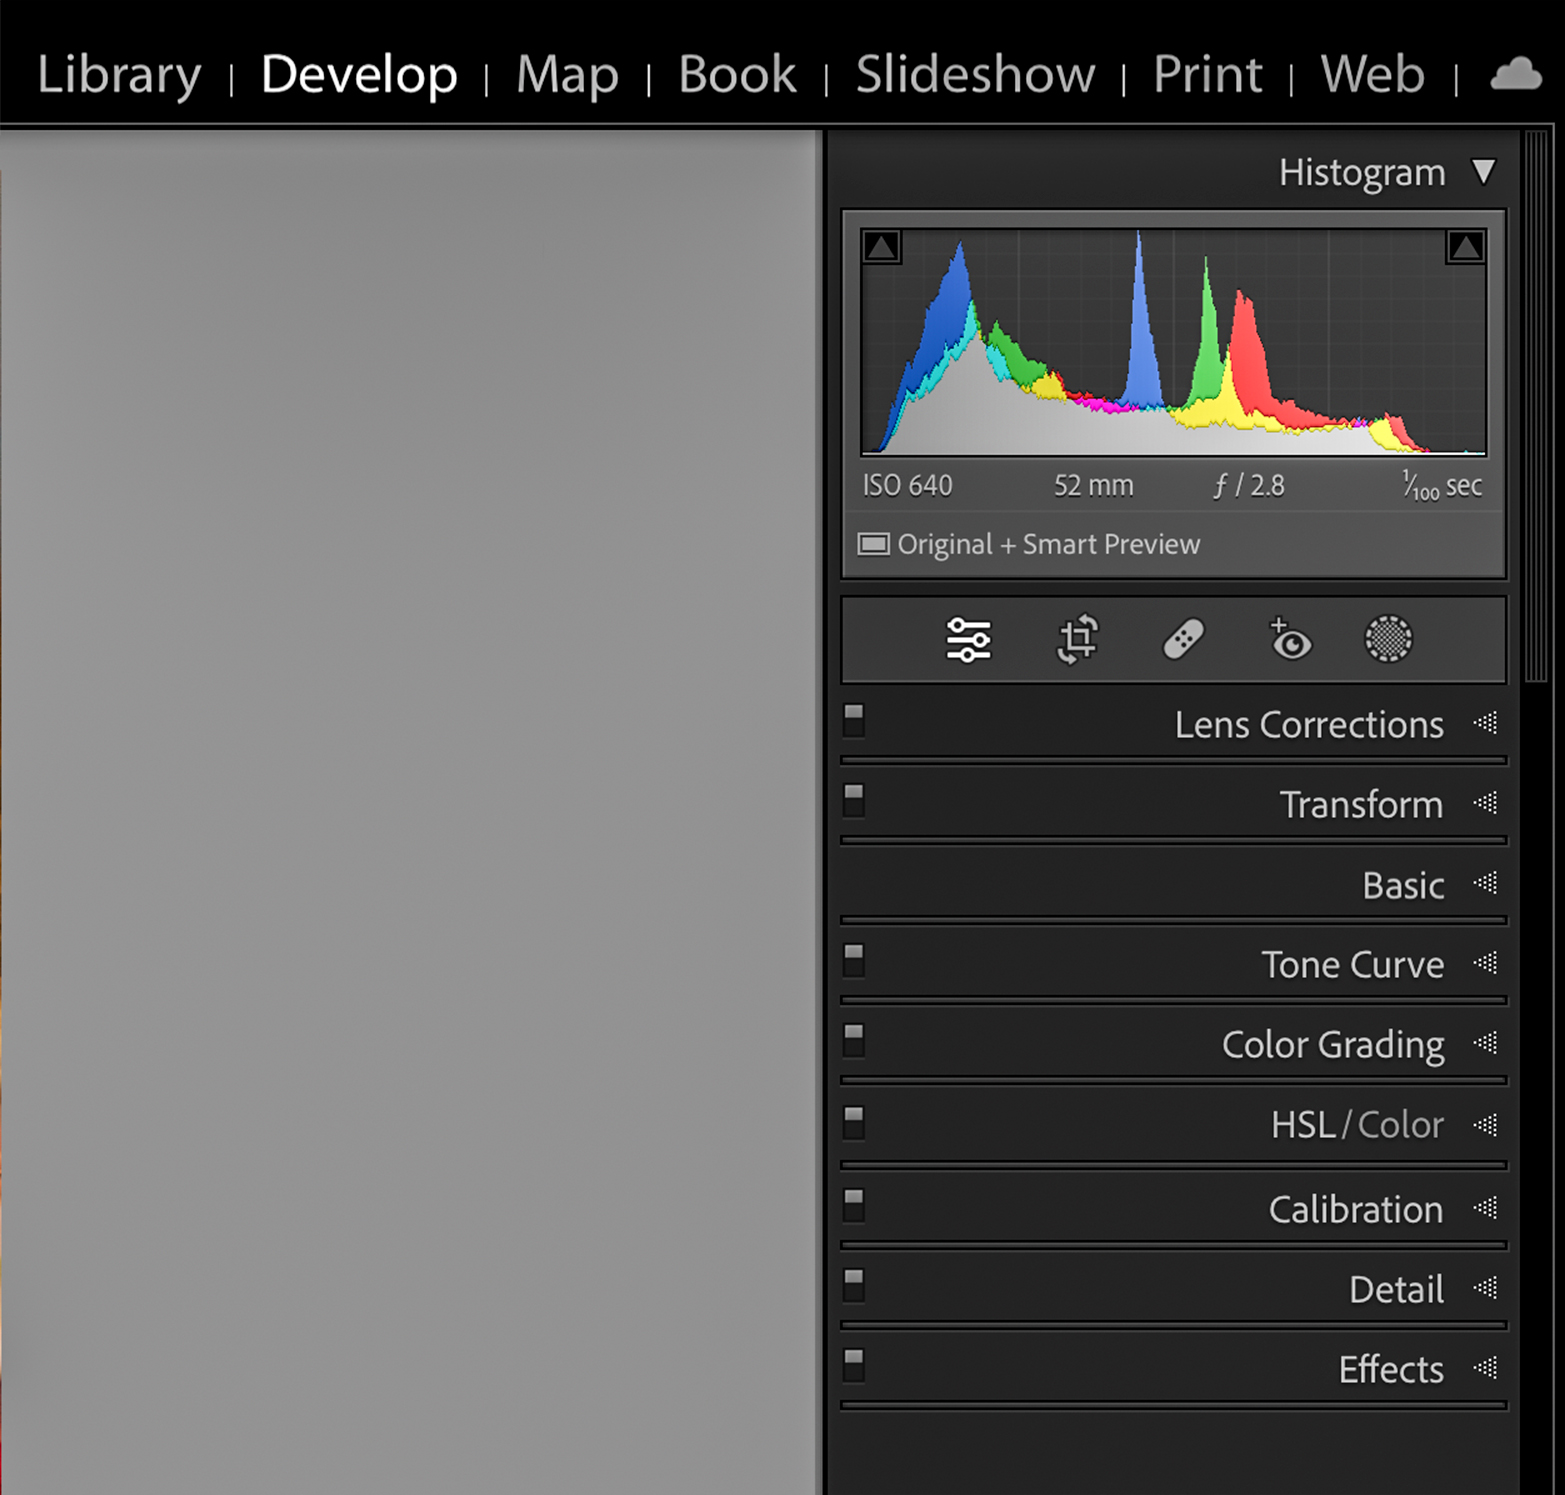Click the Tone Curve panel title
The height and width of the screenshot is (1495, 1565).
pos(1352,964)
